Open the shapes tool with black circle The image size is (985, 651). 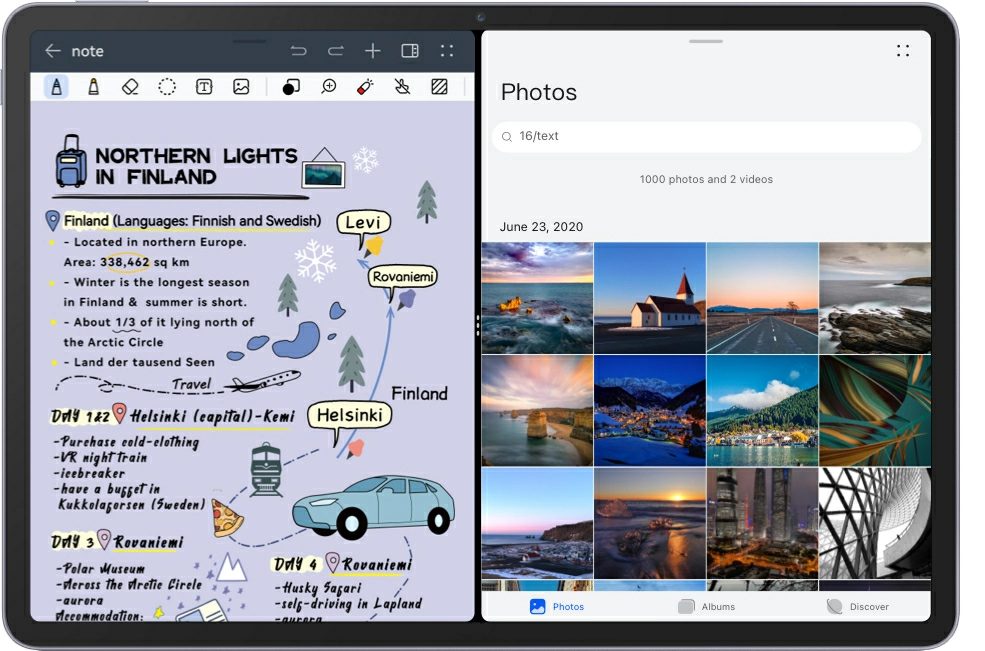[x=291, y=87]
